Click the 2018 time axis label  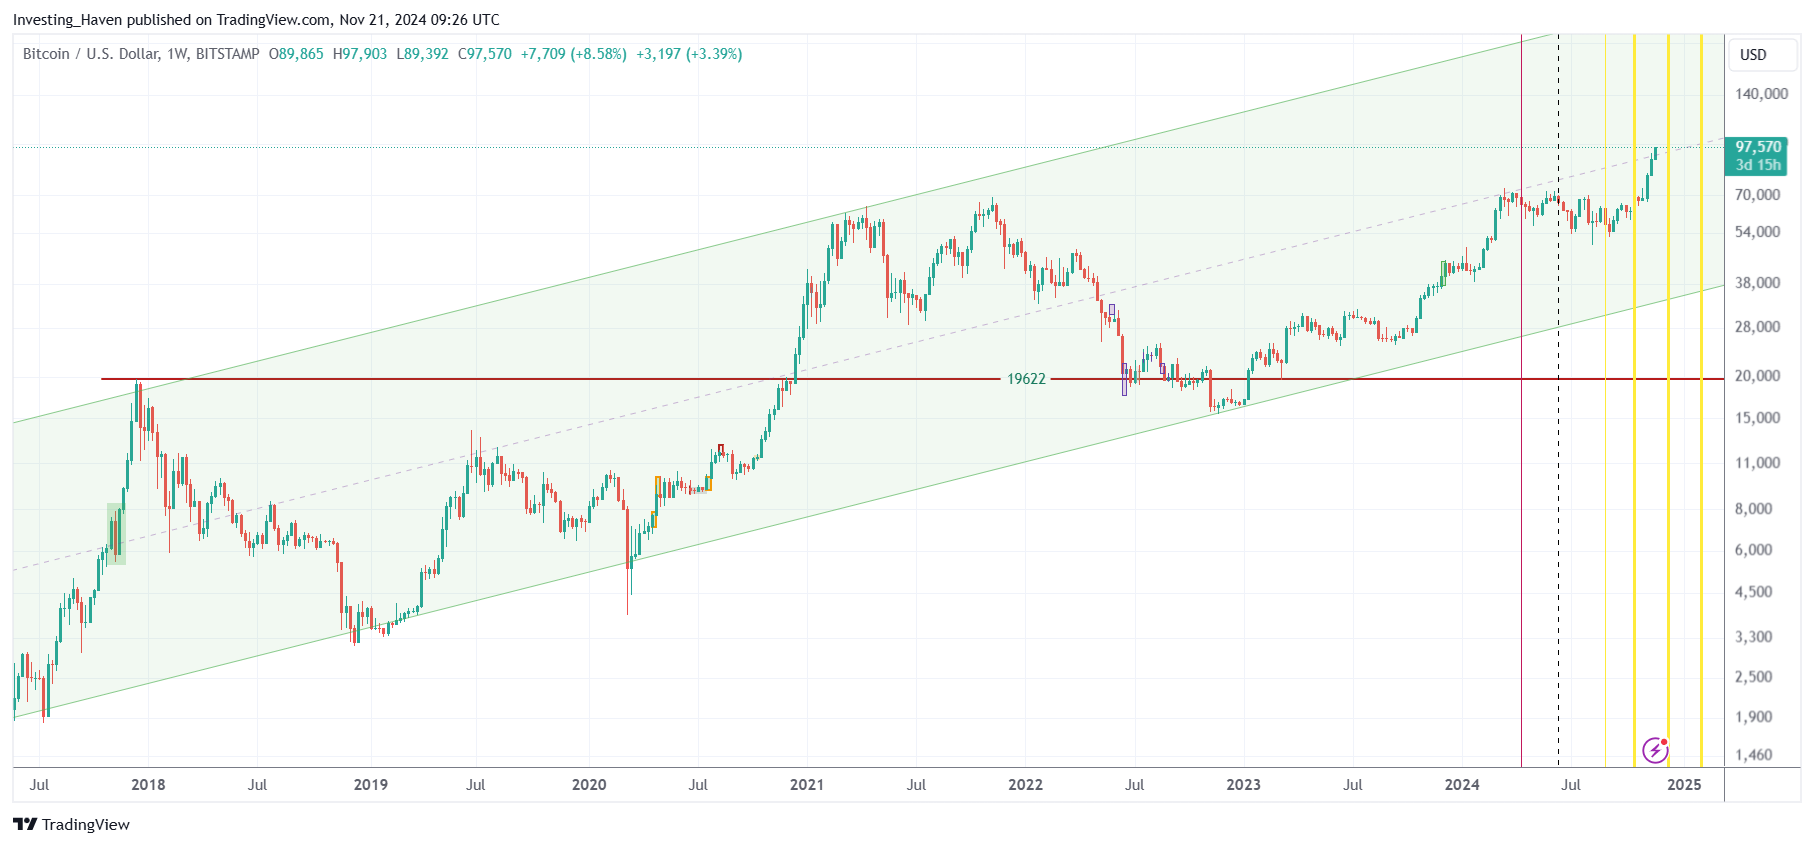tap(148, 785)
